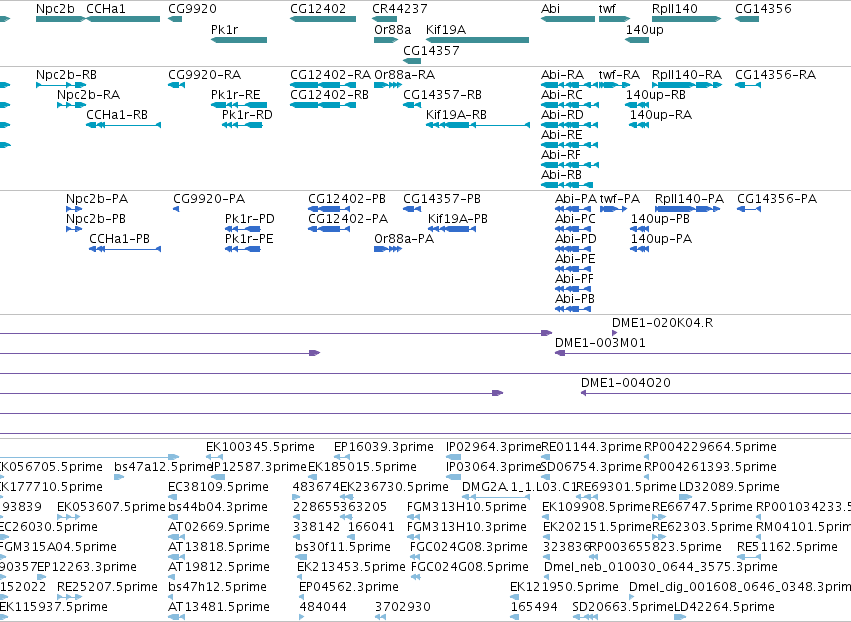The height and width of the screenshot is (622, 851).
Task: Click the twf-PA protein label
Action: click(x=620, y=199)
